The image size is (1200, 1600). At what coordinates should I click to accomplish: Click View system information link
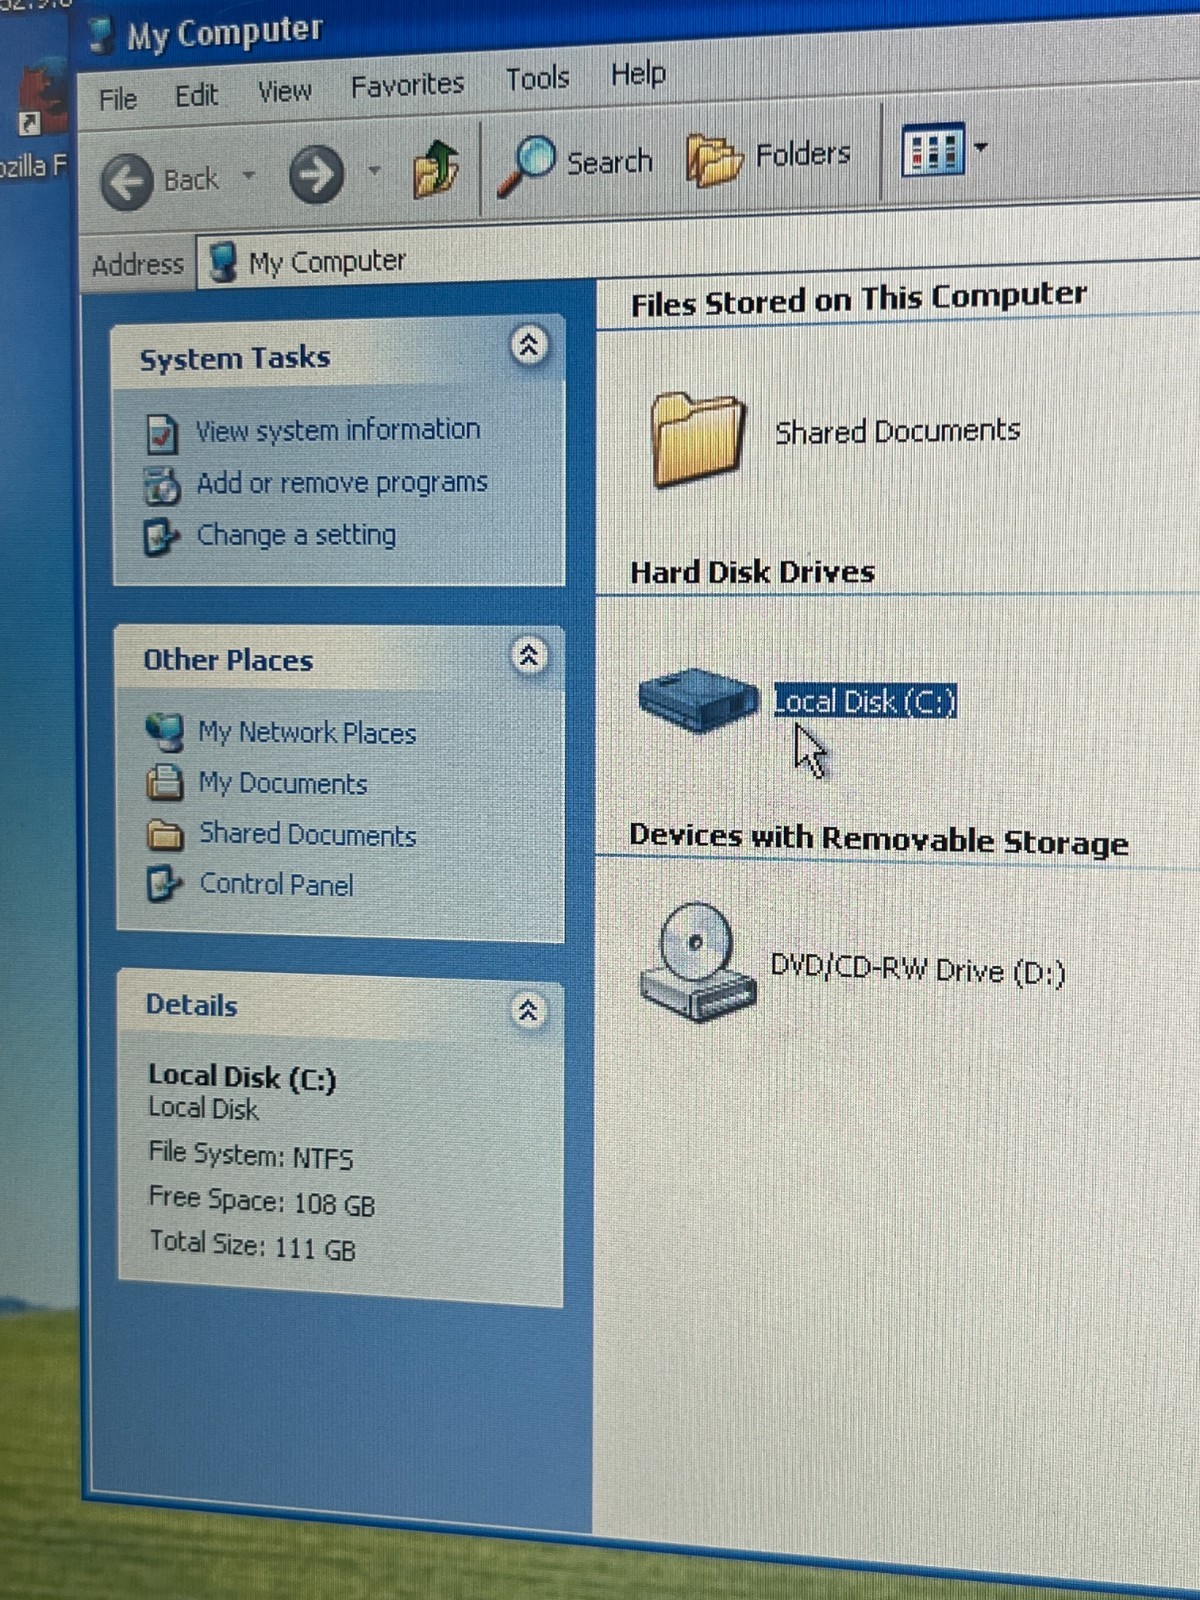point(338,430)
